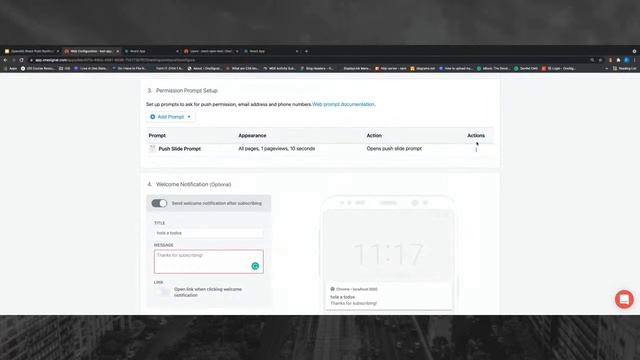Bookmark this page with the star icon

pos(600,60)
